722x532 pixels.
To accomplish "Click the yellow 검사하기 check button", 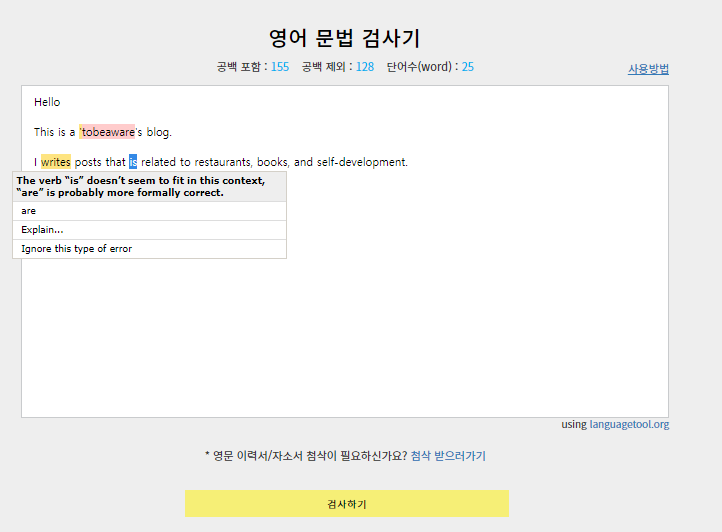I will tap(347, 503).
